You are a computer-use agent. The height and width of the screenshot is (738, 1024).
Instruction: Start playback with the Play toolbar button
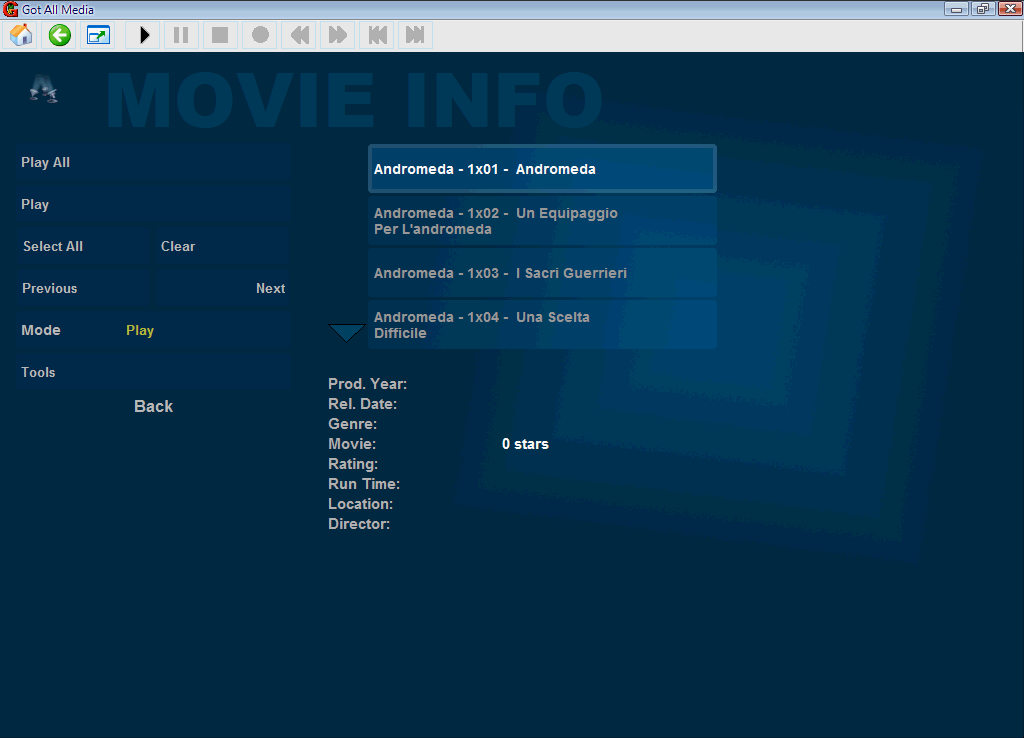click(144, 35)
